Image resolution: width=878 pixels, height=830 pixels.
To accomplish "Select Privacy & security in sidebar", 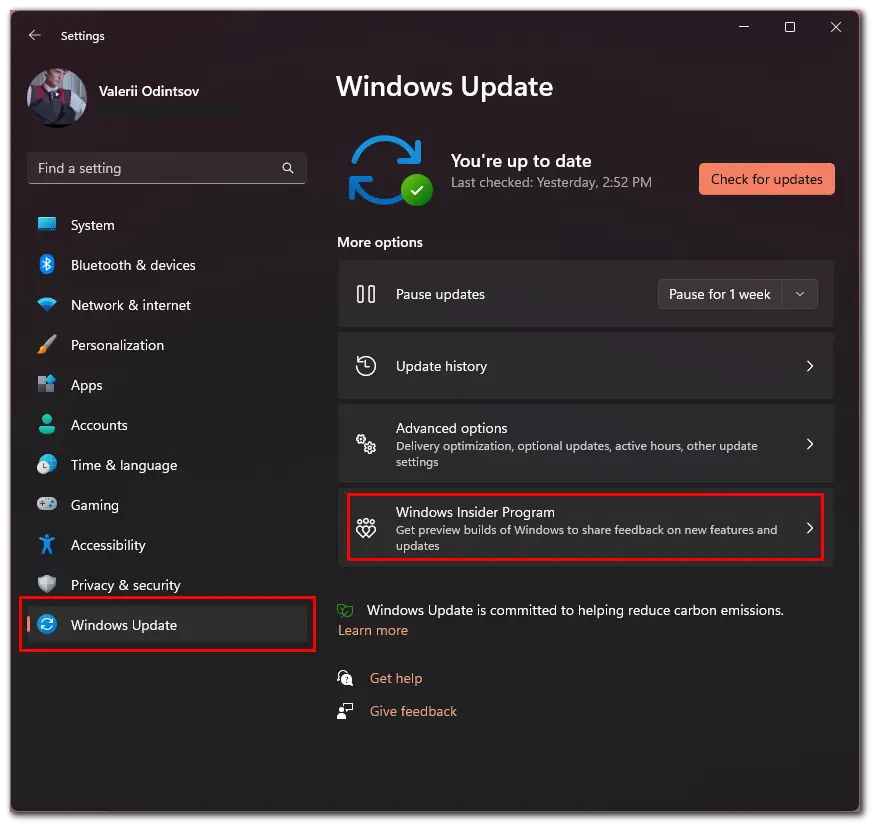I will point(167,584).
